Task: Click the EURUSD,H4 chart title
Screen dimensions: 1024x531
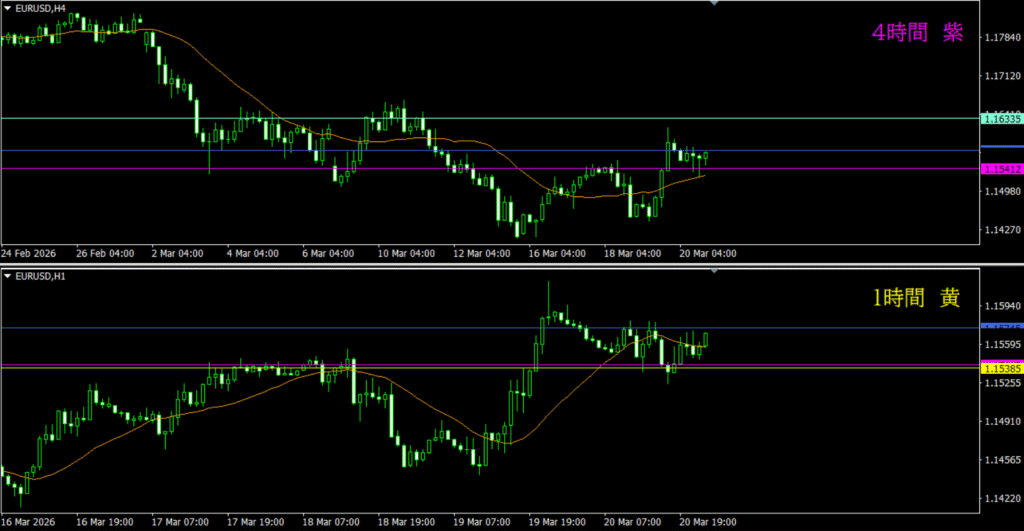Action: point(40,8)
